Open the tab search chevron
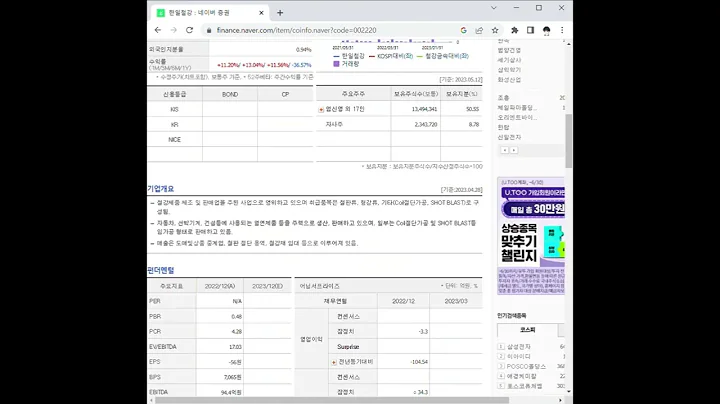This screenshot has width=720, height=404. [x=494, y=8]
